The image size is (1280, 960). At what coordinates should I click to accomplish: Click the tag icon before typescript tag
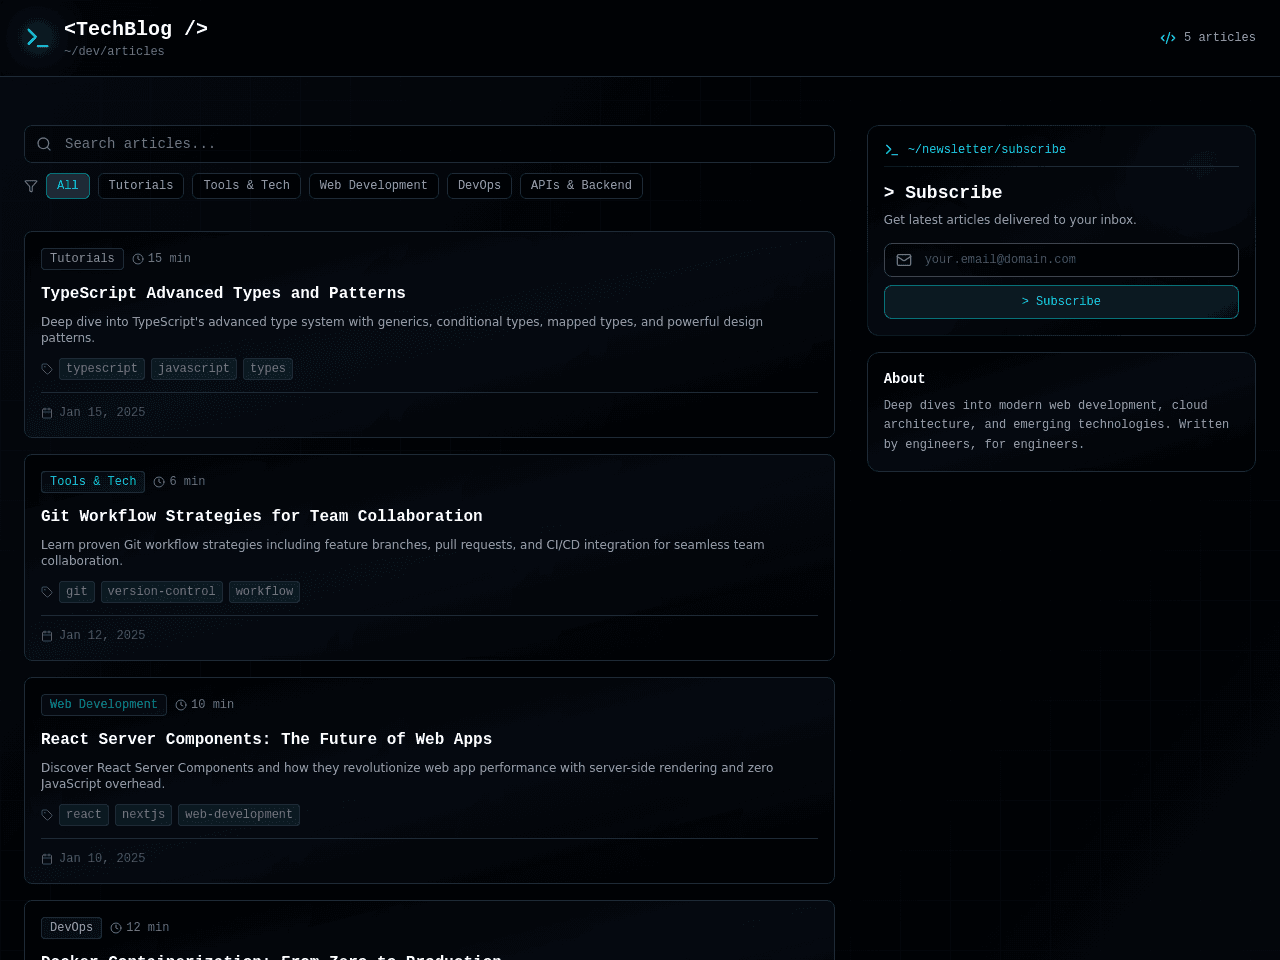pyautogui.click(x=47, y=369)
